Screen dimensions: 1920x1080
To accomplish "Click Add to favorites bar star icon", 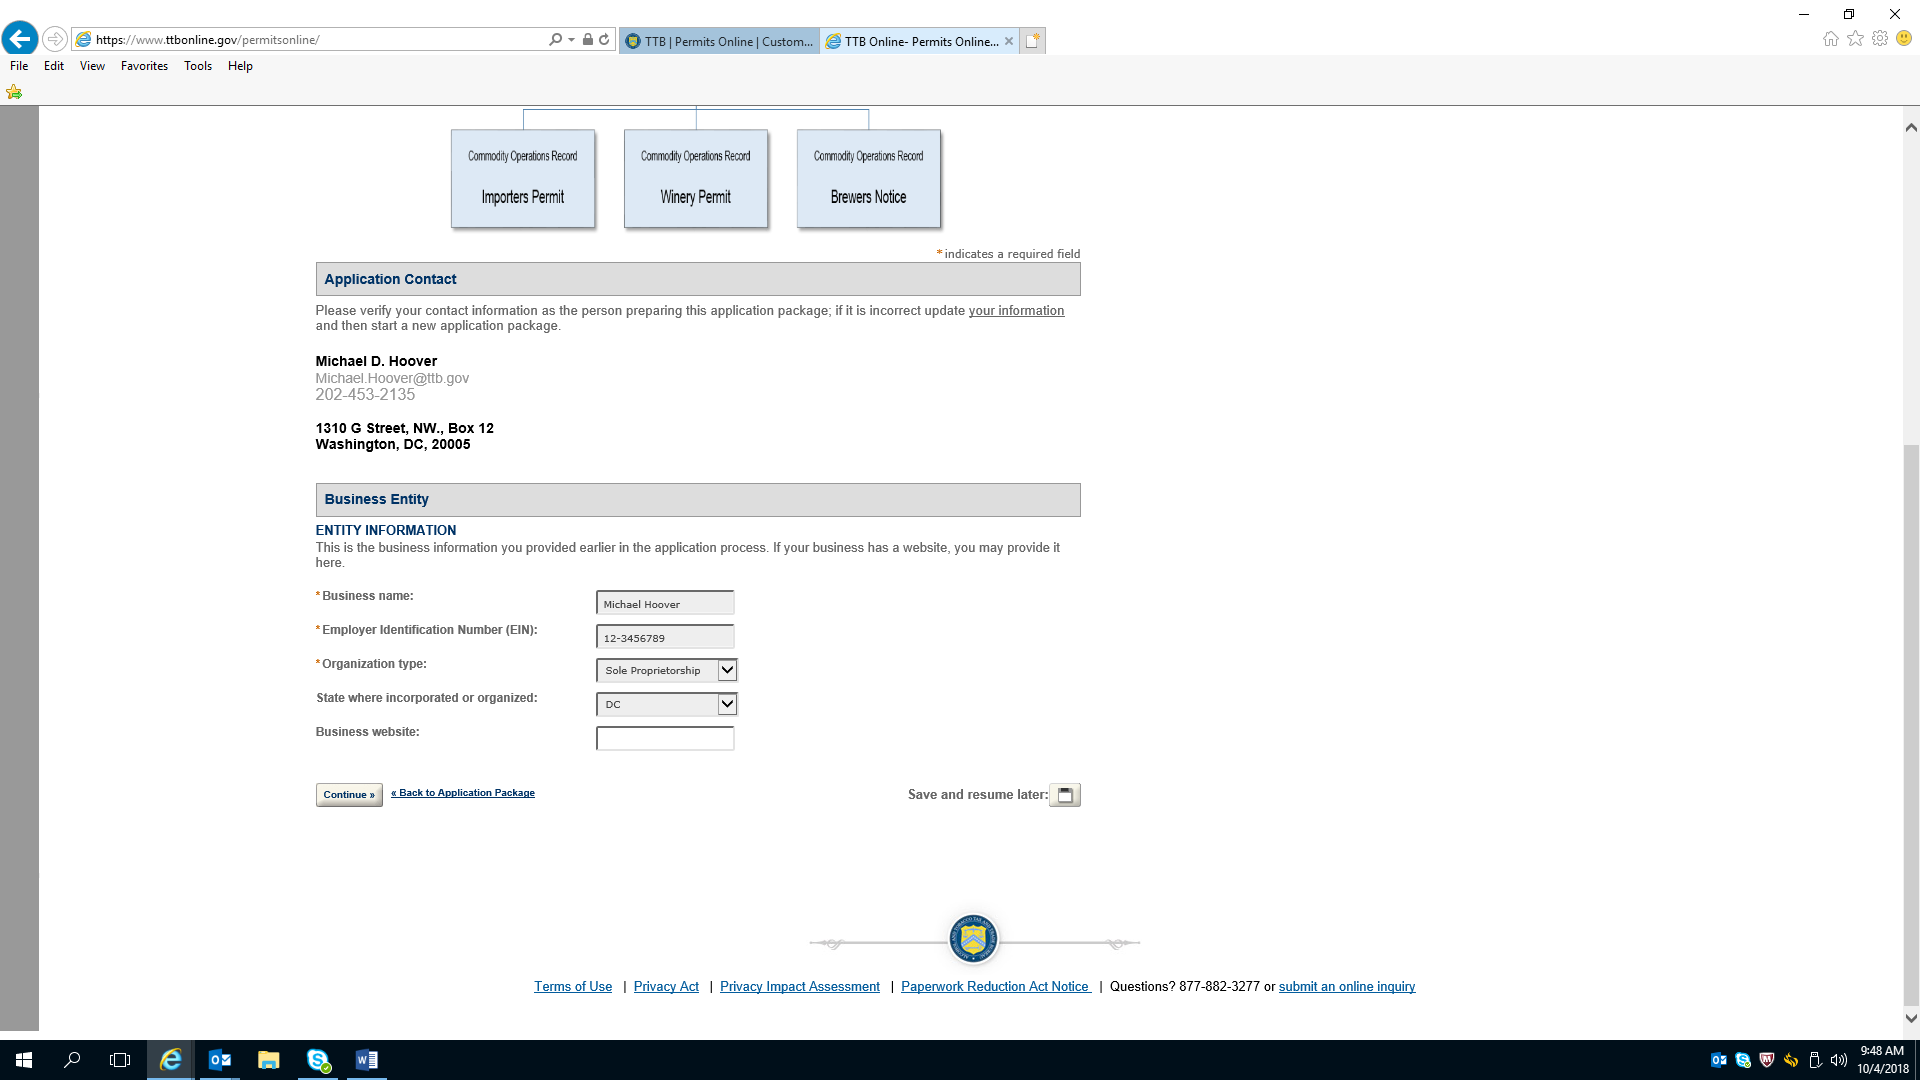I will (x=14, y=92).
